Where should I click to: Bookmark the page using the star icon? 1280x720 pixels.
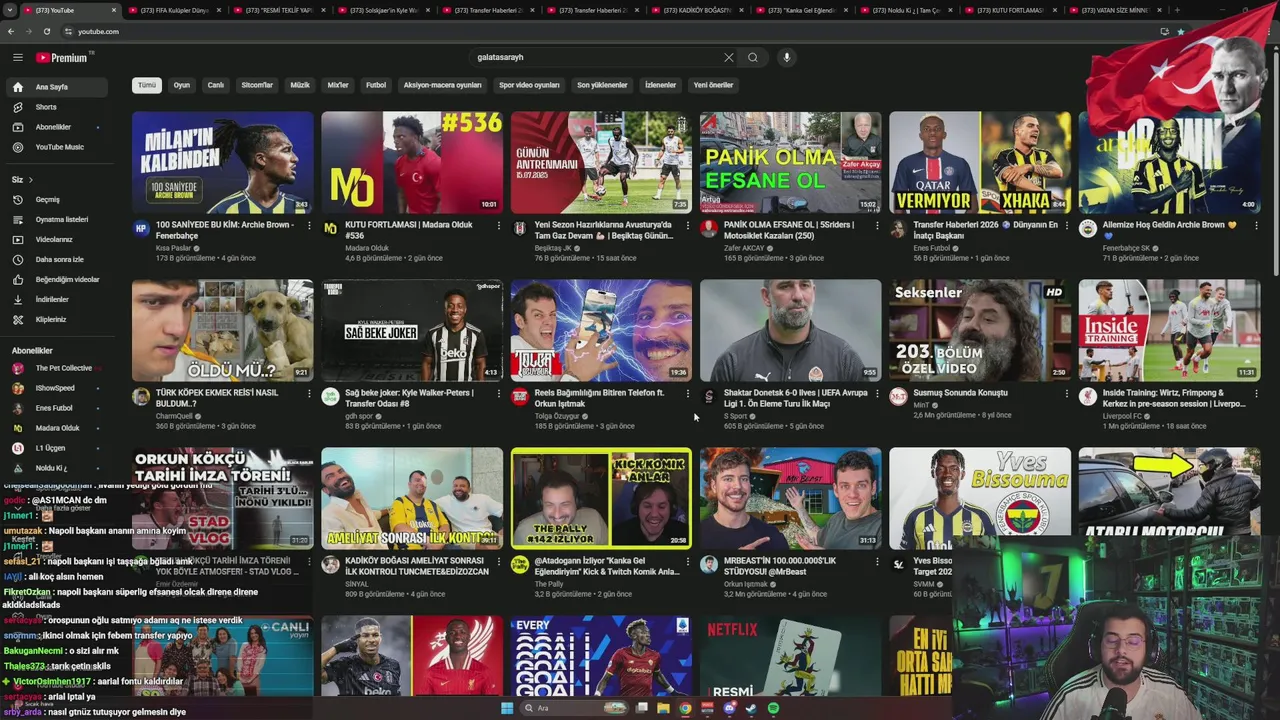coord(1180,31)
